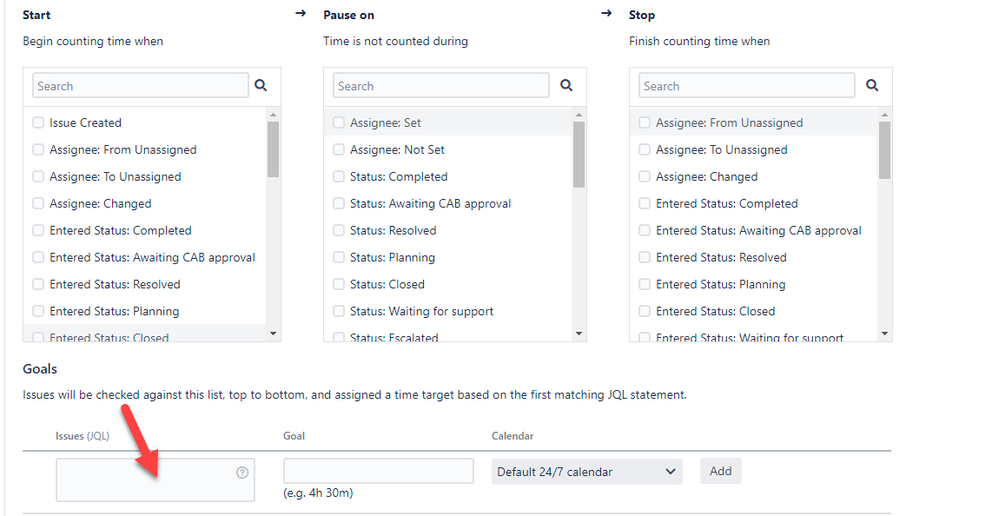Click the Stop column search field
Screen dimensions: 999x516
coord(746,86)
